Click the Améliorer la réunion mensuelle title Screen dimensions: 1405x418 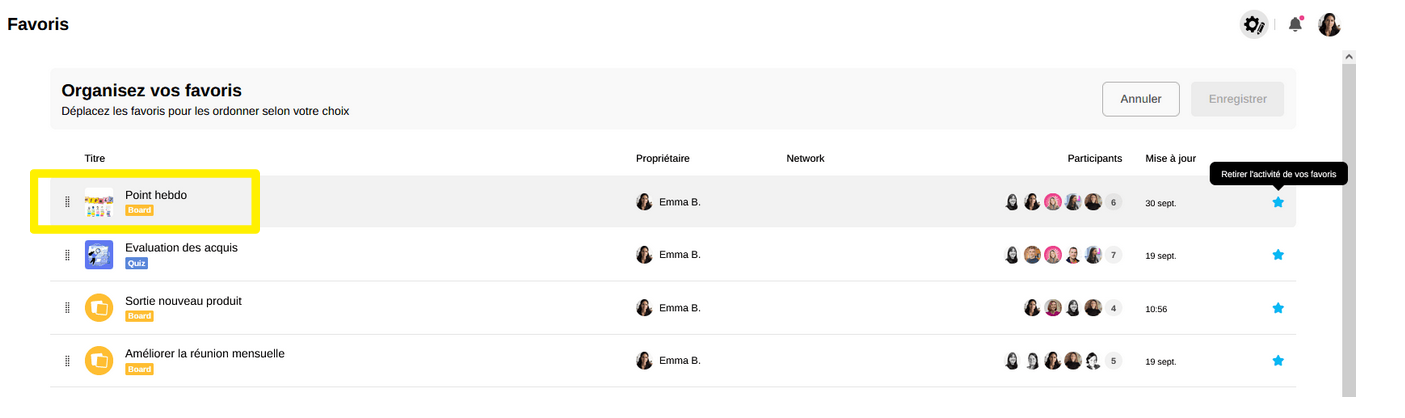coord(204,354)
